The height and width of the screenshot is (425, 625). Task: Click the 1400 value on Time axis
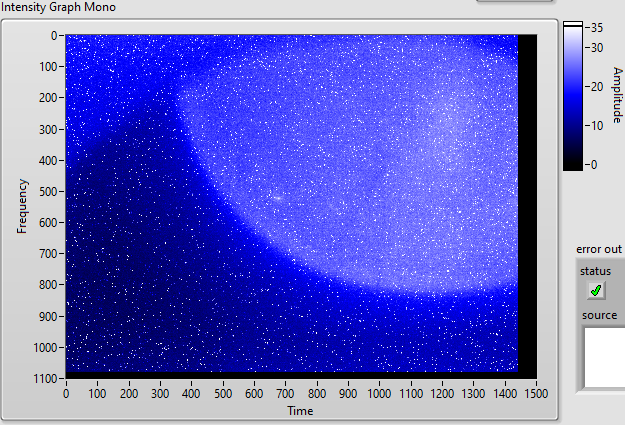[505, 394]
